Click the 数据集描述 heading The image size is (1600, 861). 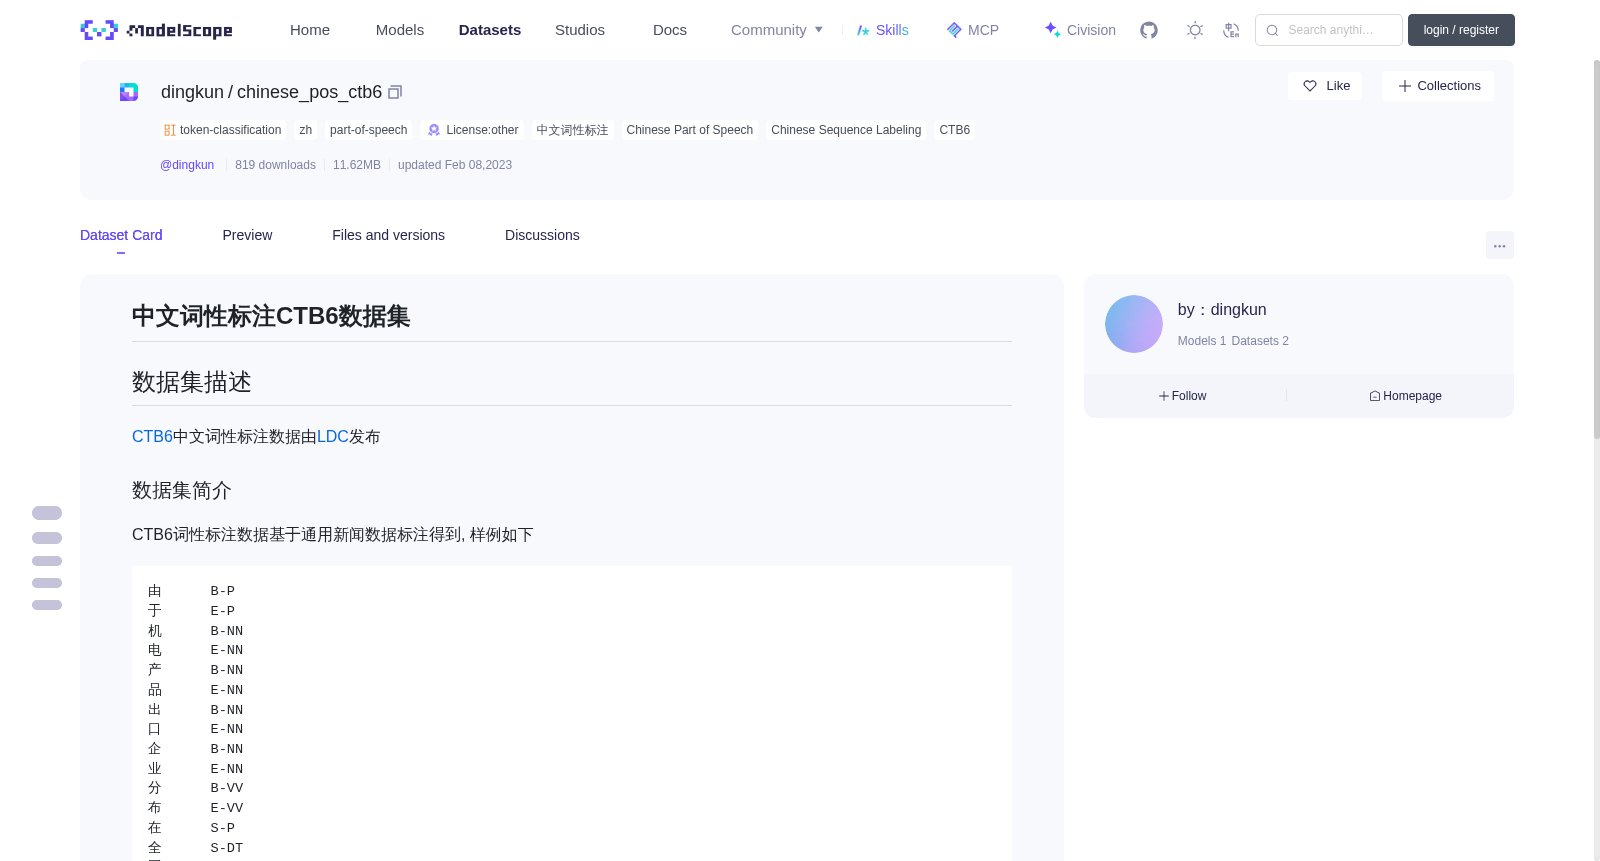192,382
